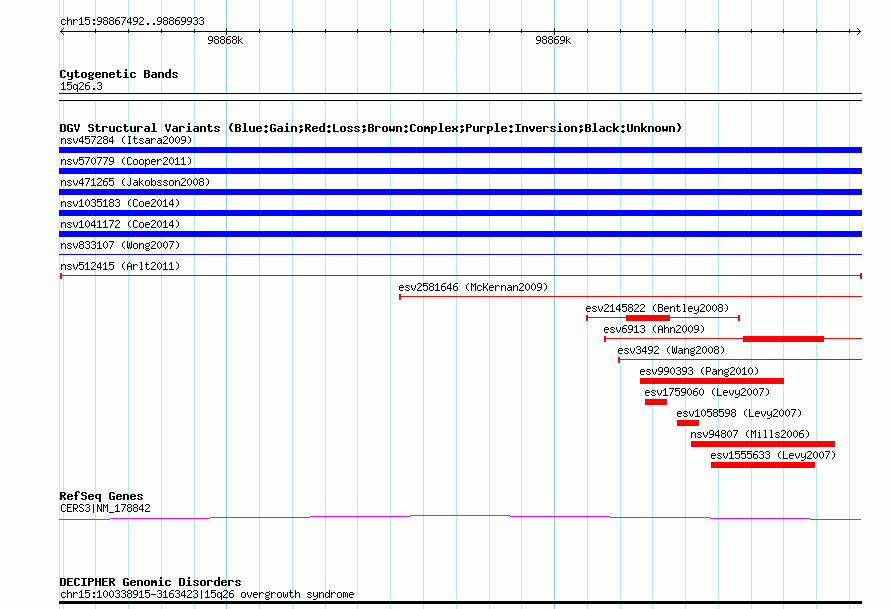Viewport: 890px width, 609px height.
Task: Click the 98869k ruler position marker
Action: (x=552, y=41)
